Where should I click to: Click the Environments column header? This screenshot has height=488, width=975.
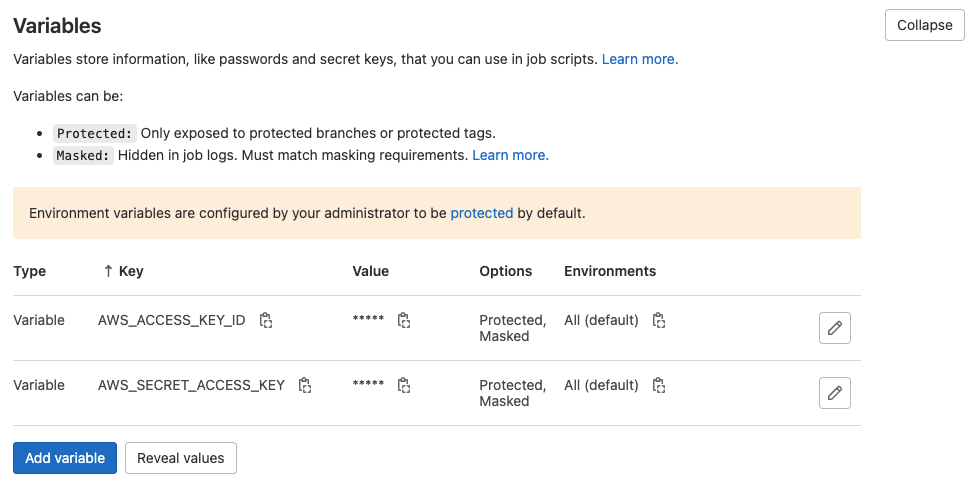(610, 271)
